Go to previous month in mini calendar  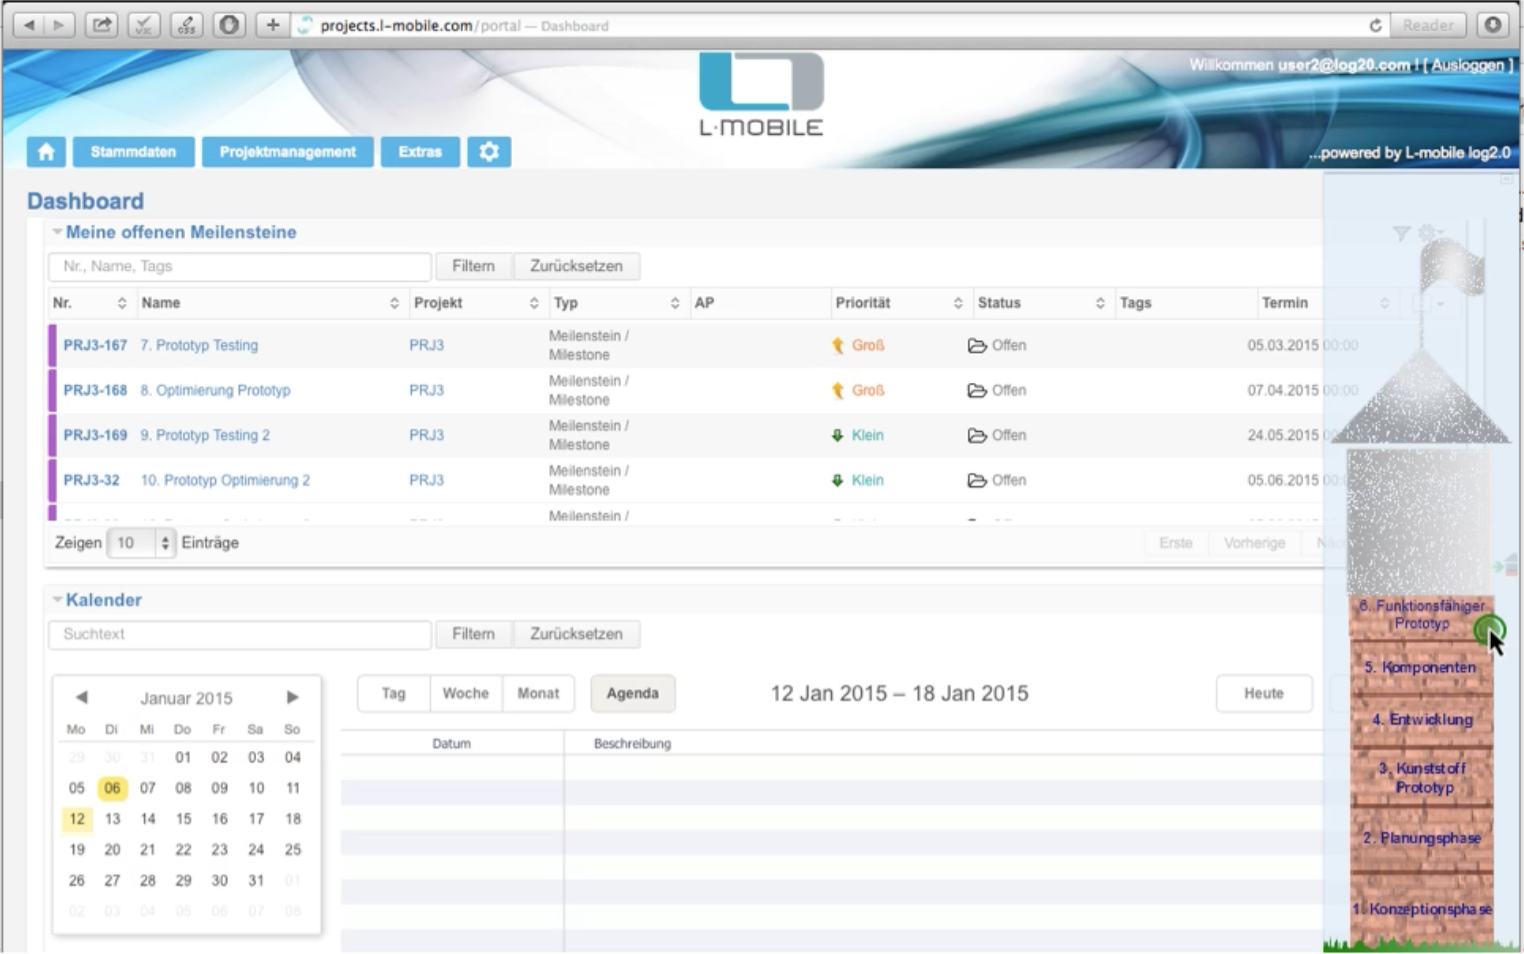coord(82,697)
